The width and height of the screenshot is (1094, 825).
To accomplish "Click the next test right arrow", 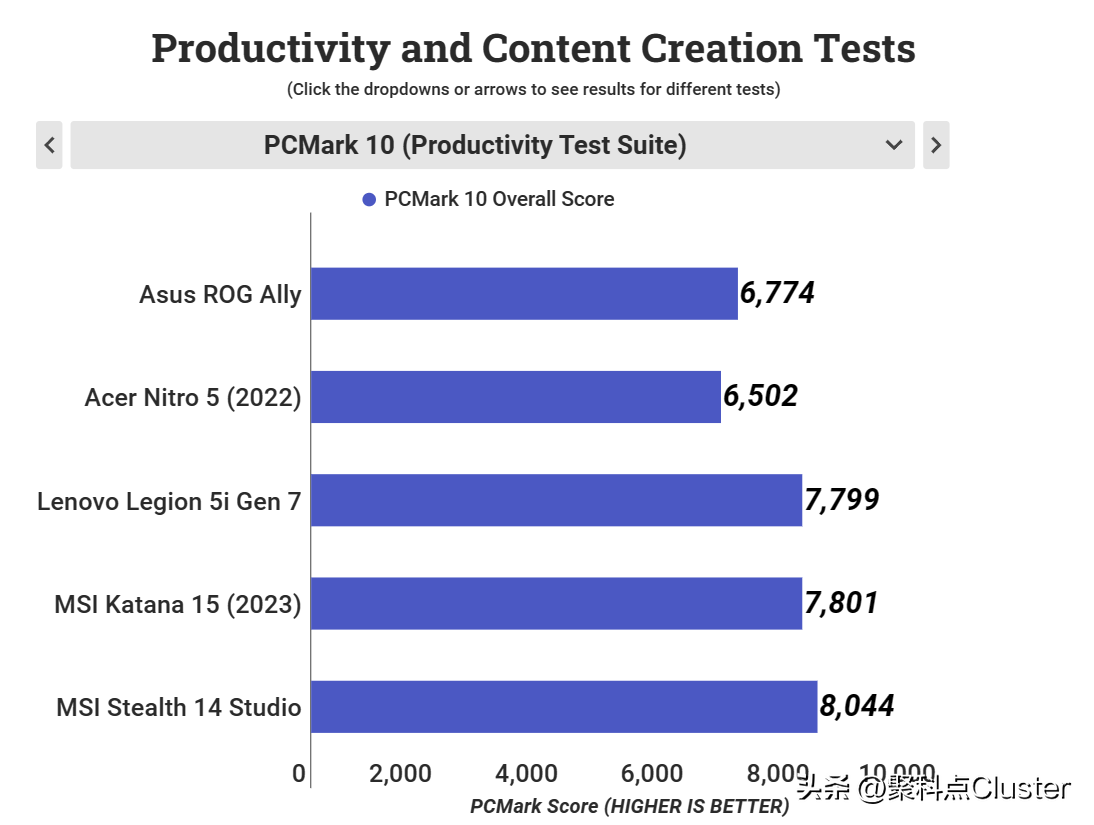I will point(936,145).
